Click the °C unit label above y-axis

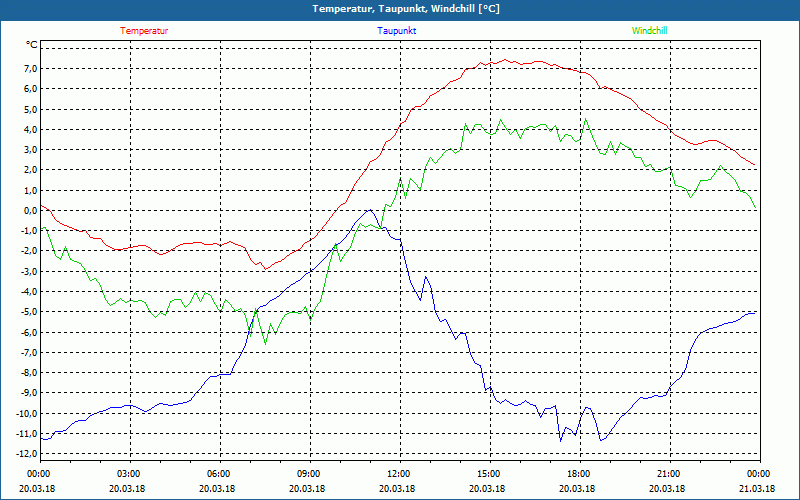click(x=31, y=45)
